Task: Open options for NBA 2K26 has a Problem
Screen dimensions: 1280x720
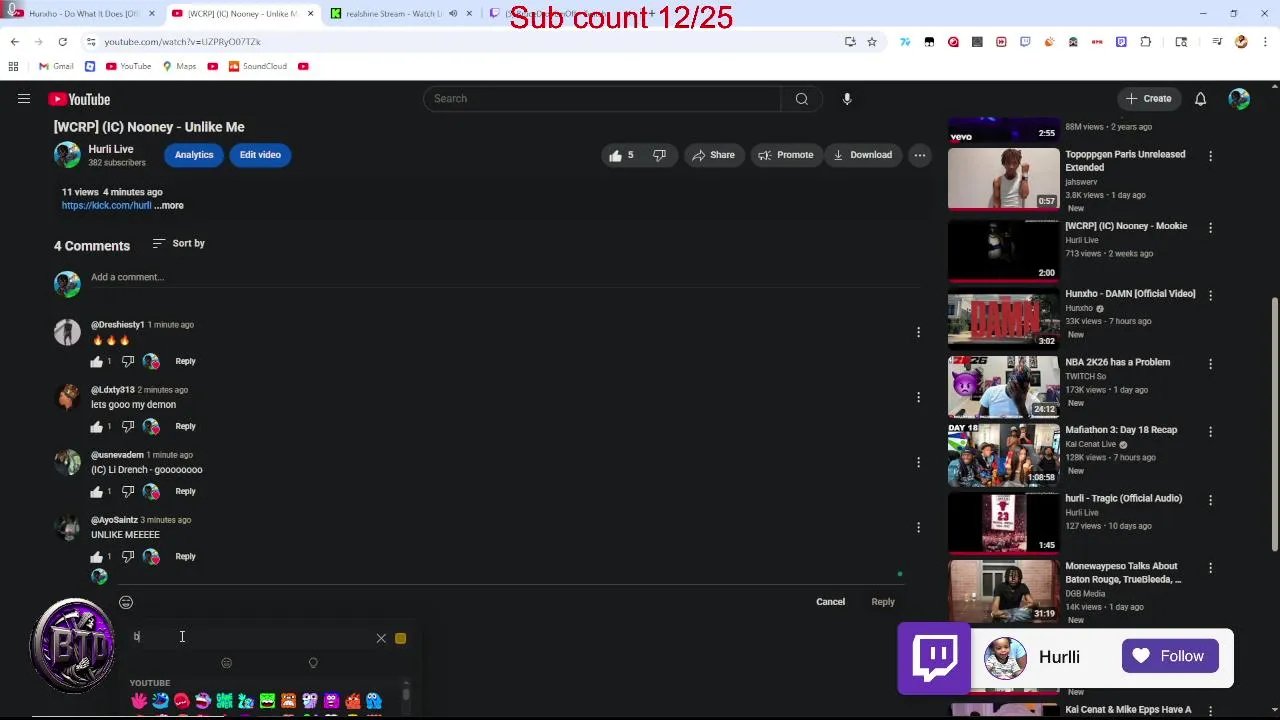Action: point(1210,364)
